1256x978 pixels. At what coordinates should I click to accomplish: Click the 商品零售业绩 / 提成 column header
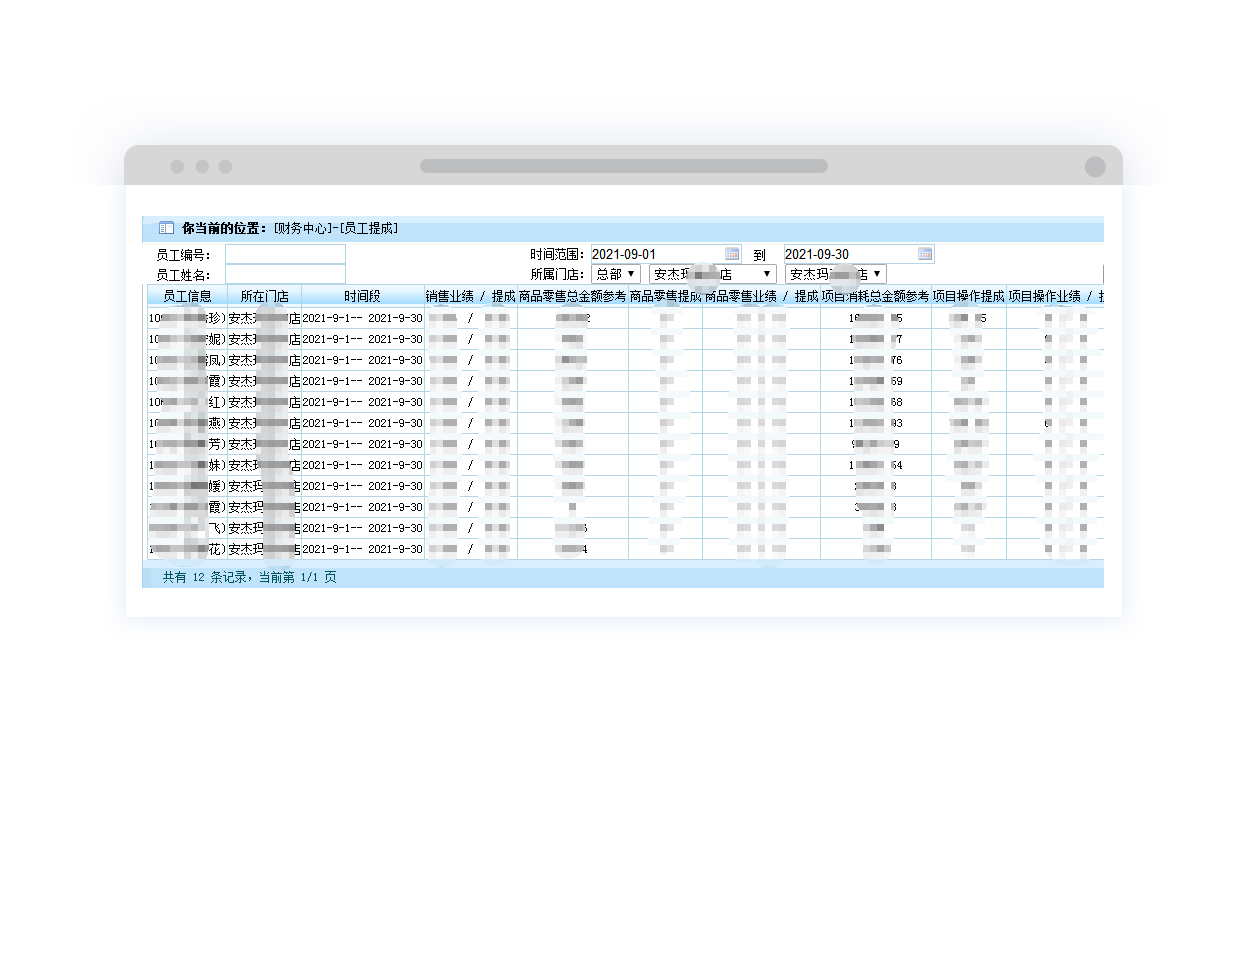[761, 296]
